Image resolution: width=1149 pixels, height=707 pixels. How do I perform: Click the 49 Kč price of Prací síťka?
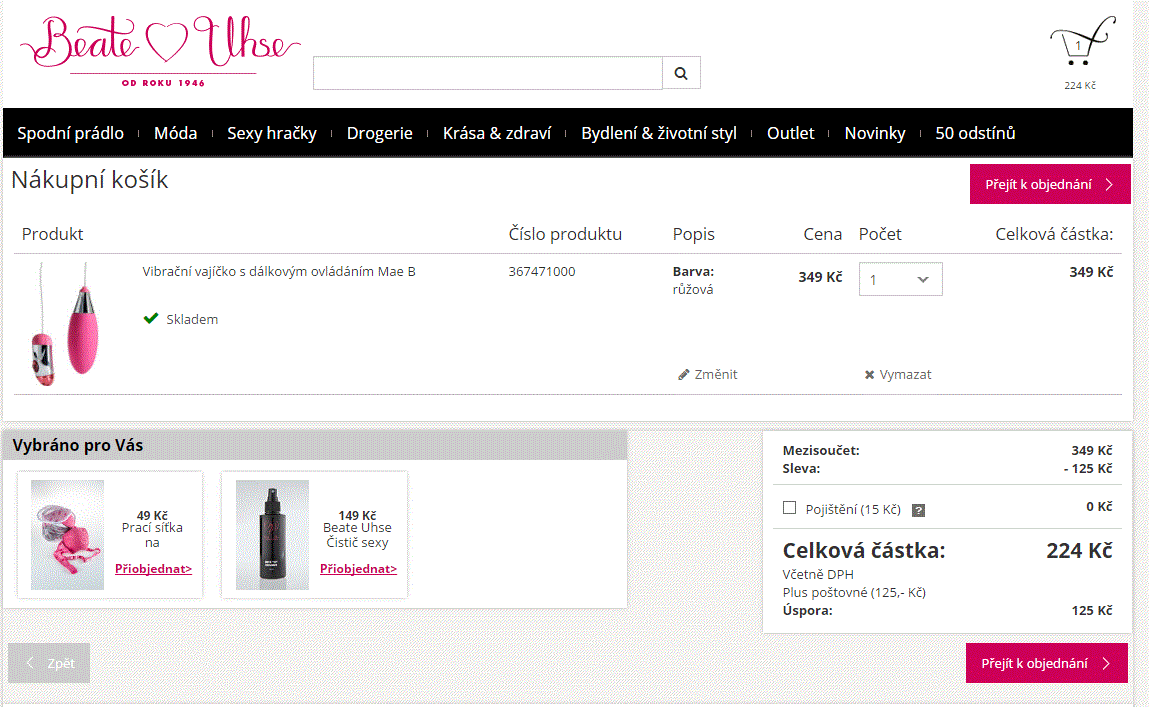(152, 516)
